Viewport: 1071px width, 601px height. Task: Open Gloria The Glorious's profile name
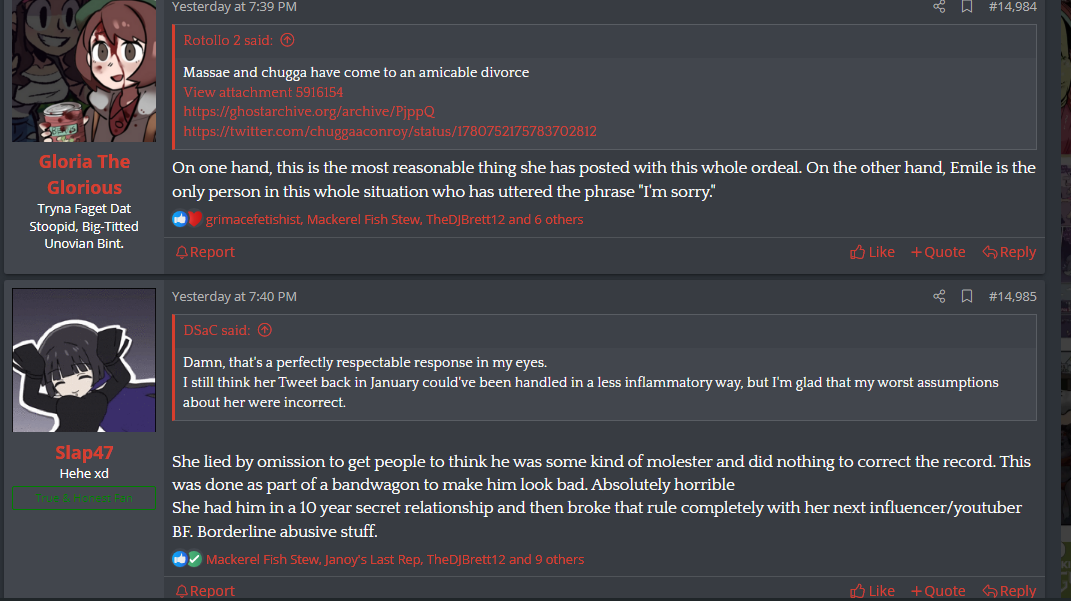click(84, 174)
